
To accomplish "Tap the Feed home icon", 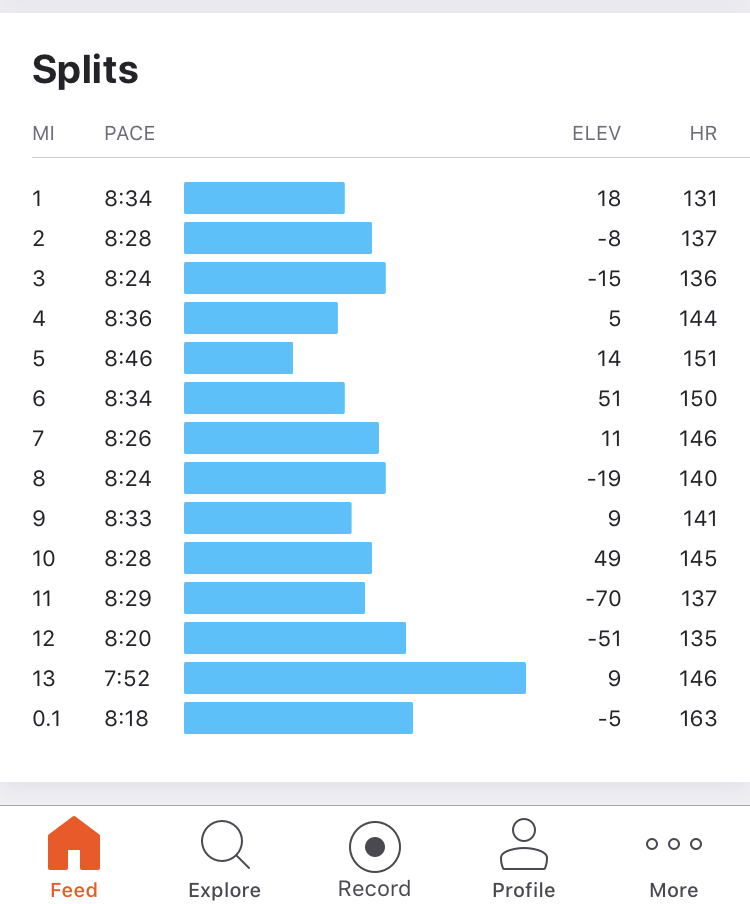I will point(74,843).
